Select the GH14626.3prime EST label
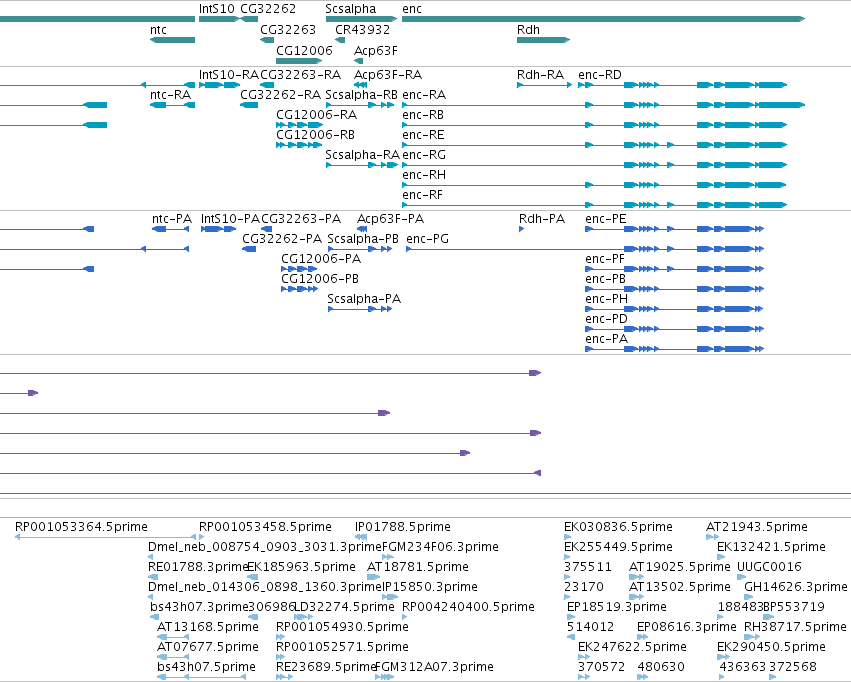The width and height of the screenshot is (851, 682). coord(796,588)
